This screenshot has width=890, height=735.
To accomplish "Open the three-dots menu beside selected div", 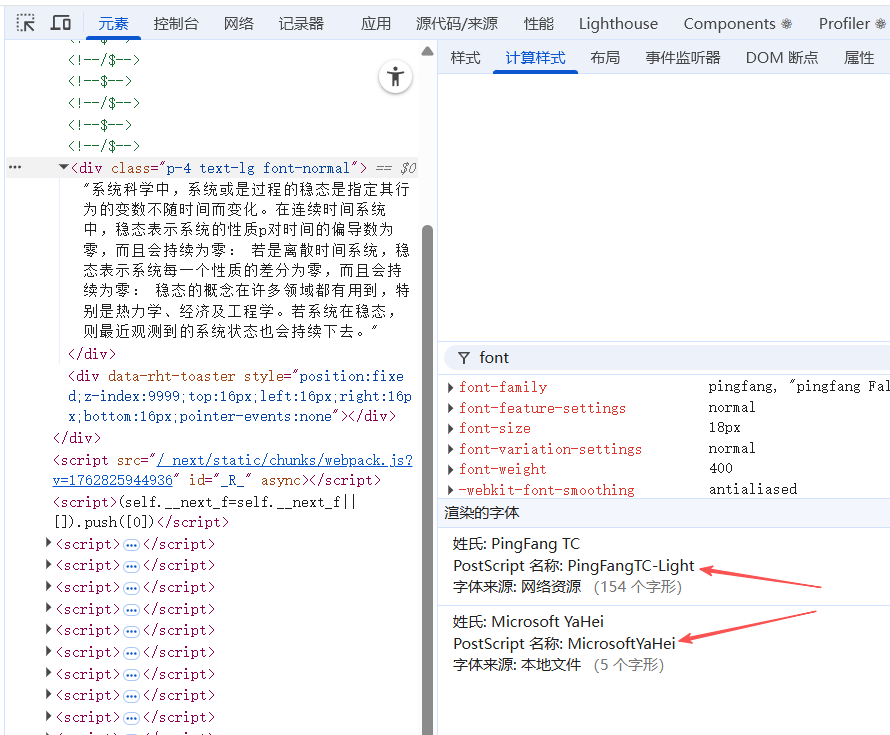I will point(15,168).
